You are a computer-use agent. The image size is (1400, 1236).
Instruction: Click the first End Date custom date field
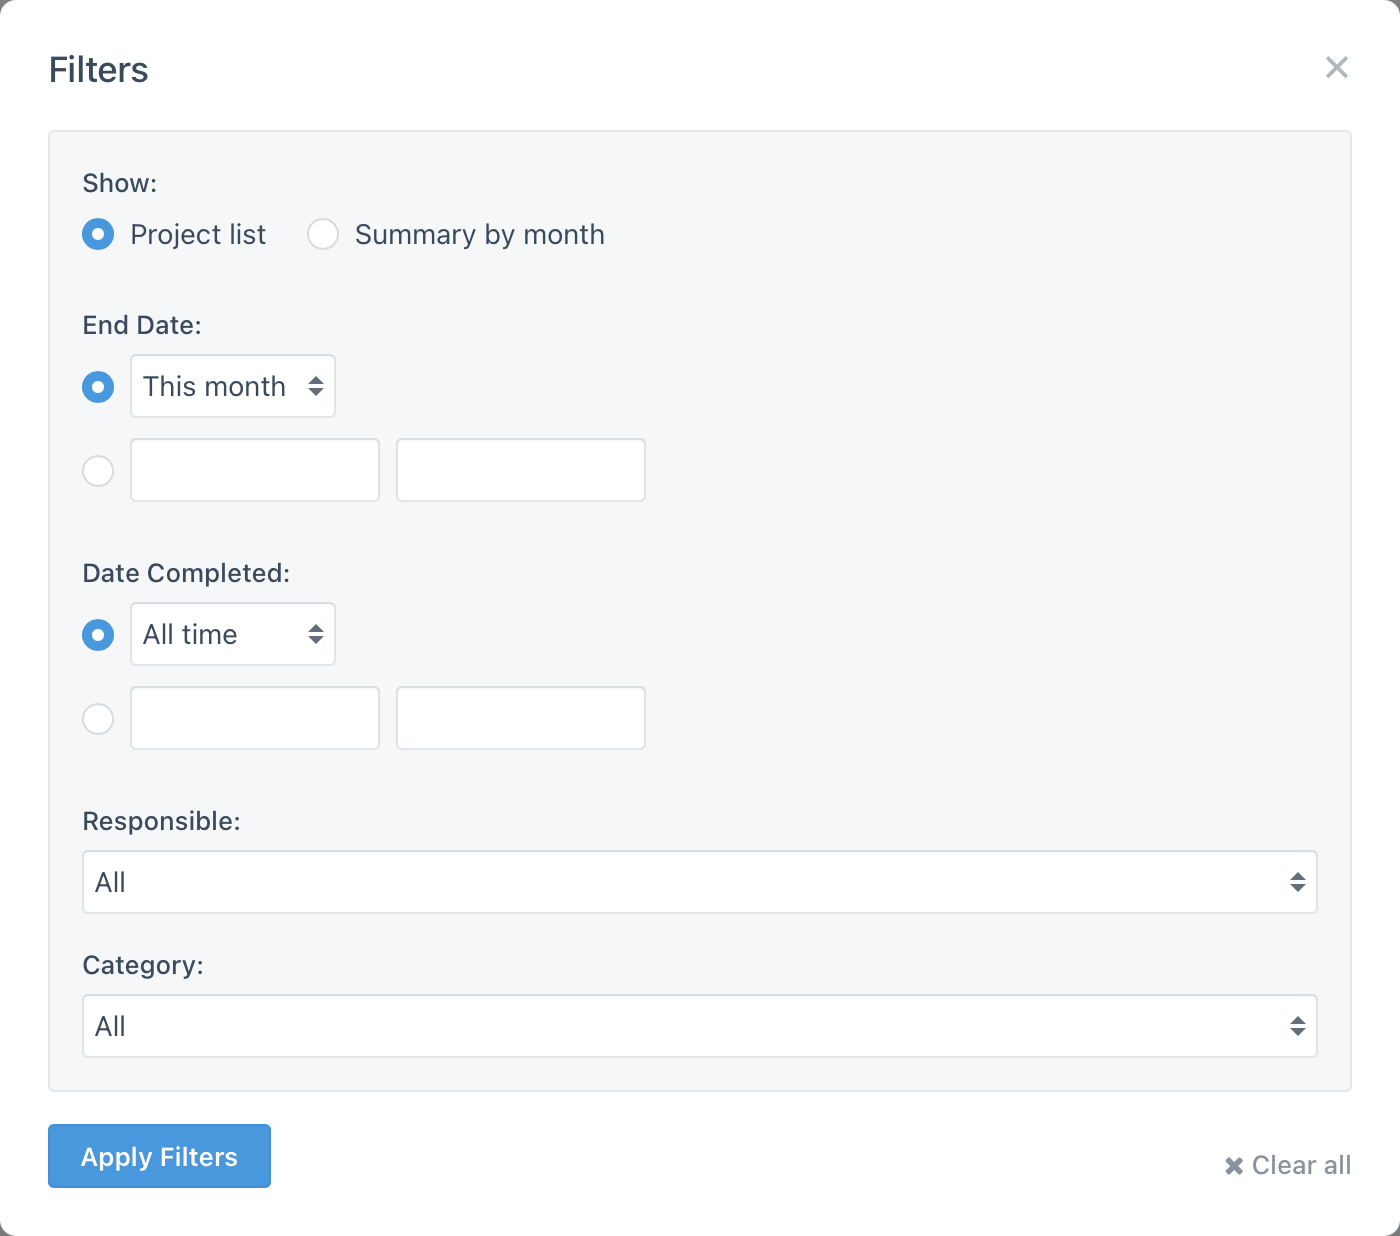254,470
